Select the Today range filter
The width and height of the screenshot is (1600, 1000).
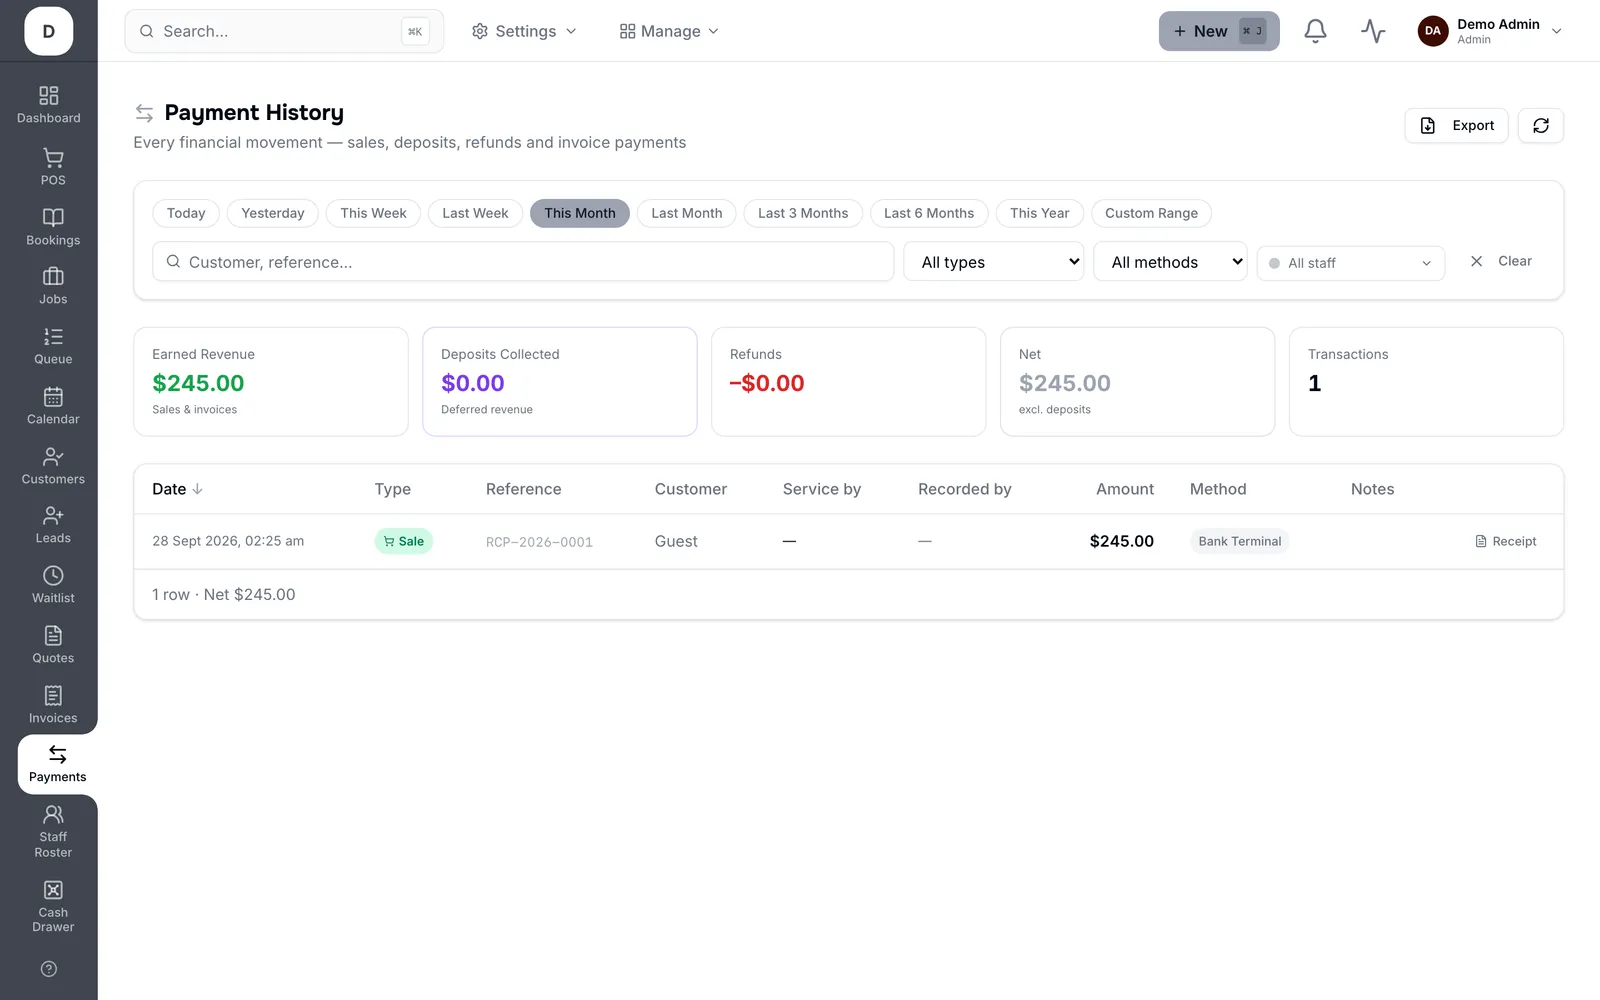(186, 213)
